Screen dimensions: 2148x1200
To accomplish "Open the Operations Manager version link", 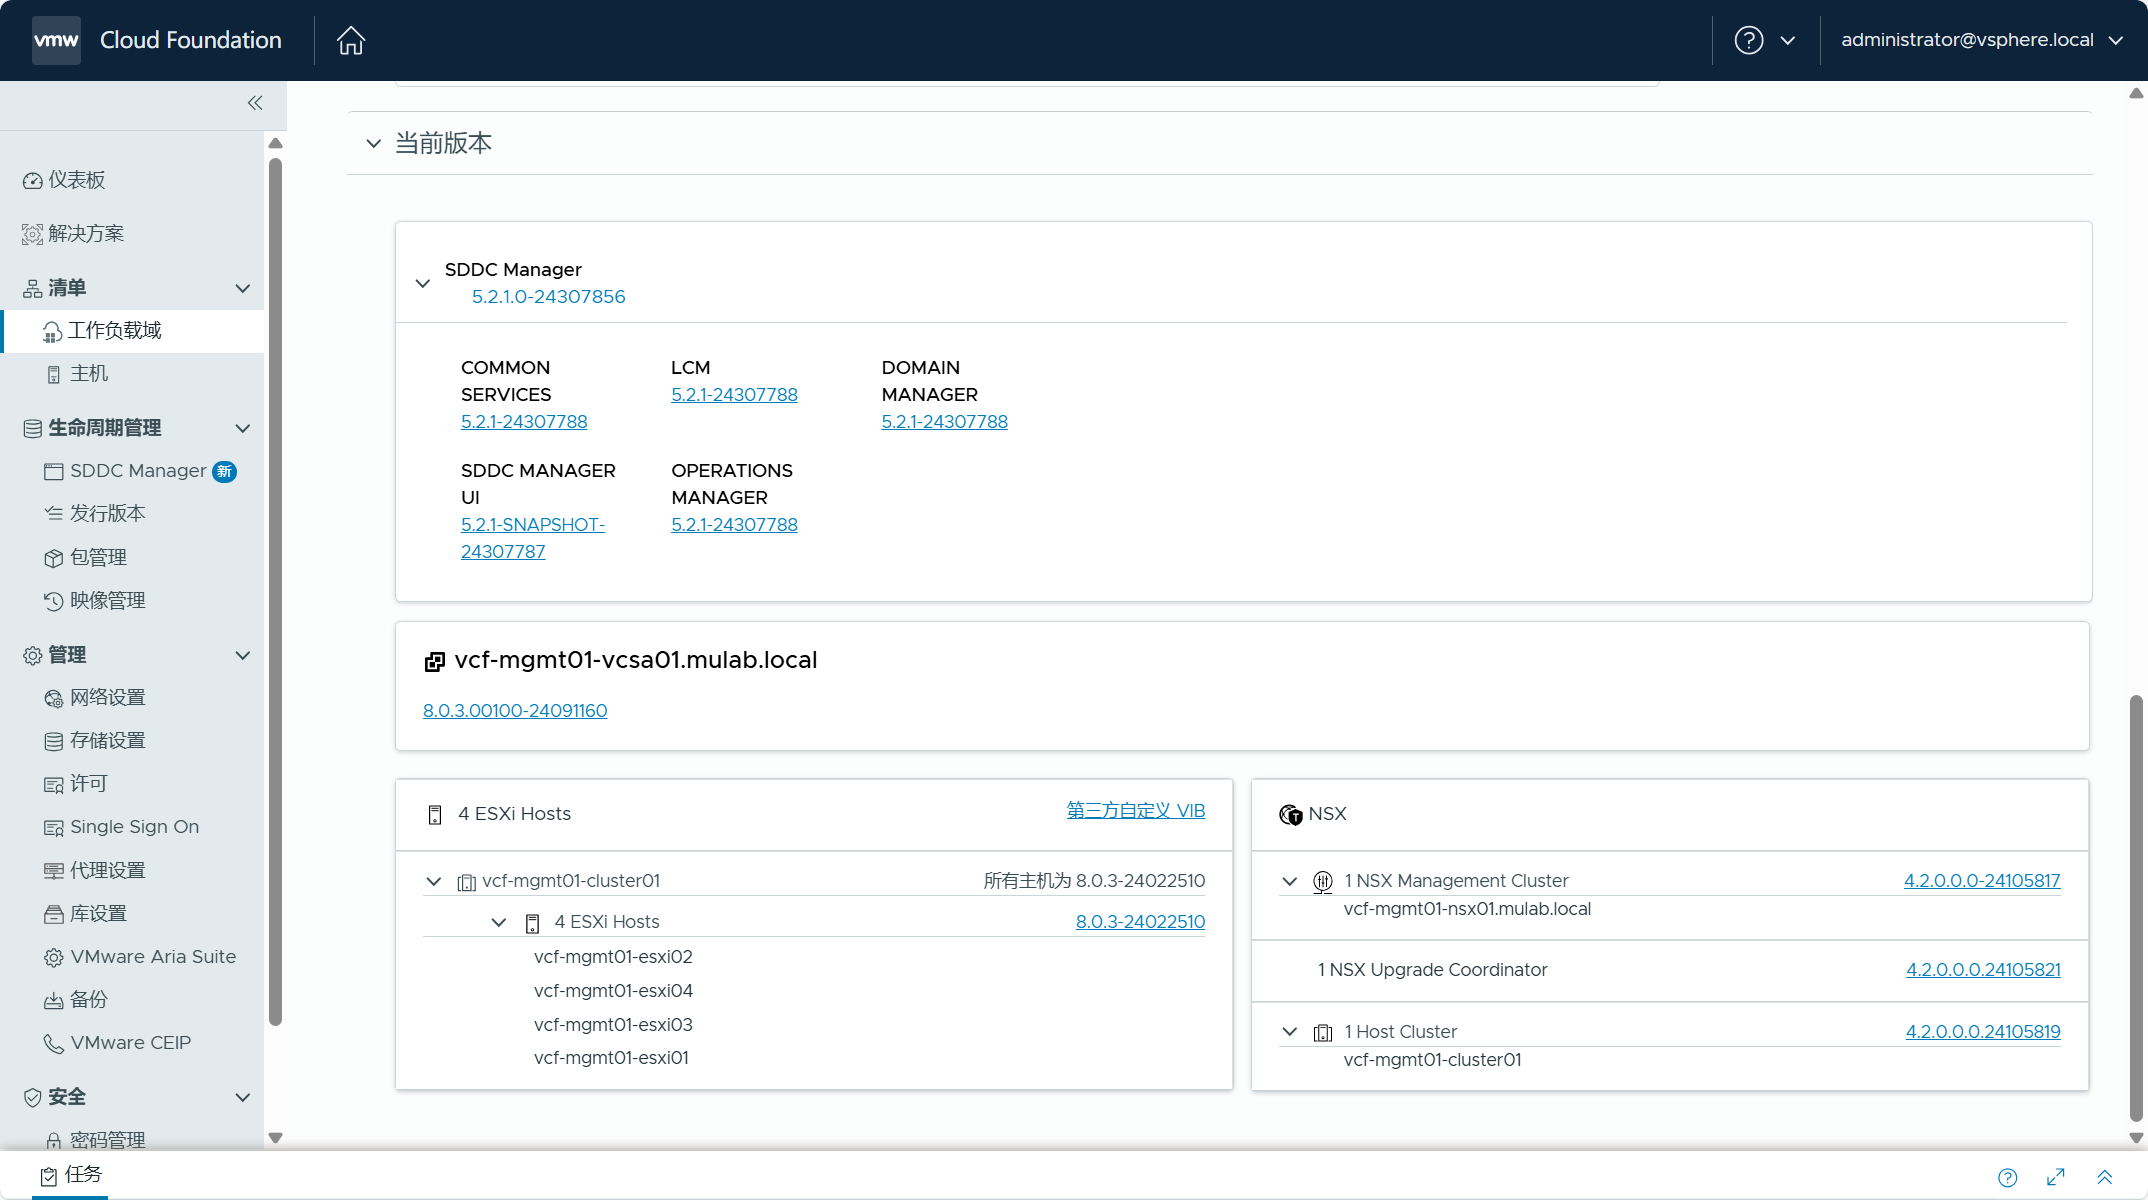I will click(x=734, y=525).
